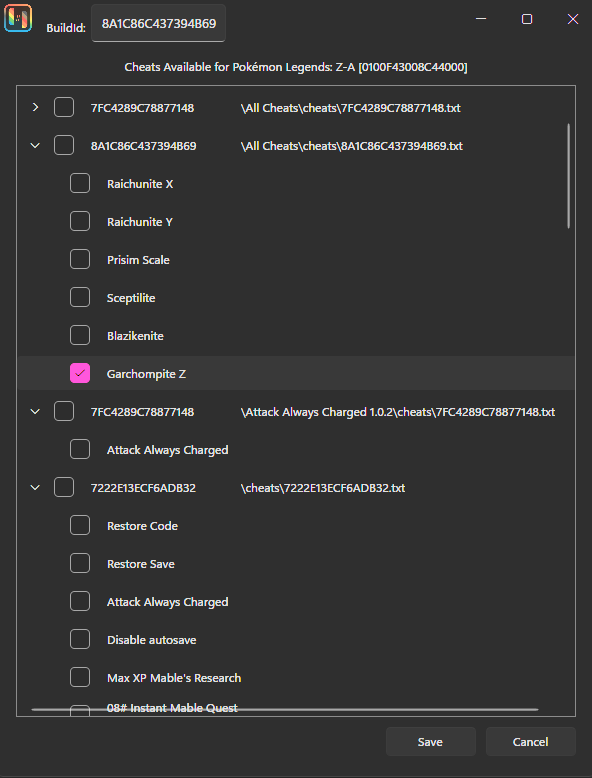This screenshot has height=778, width=592.
Task: Turn on the Blazikenite cheat checkbox
Action: (80, 335)
